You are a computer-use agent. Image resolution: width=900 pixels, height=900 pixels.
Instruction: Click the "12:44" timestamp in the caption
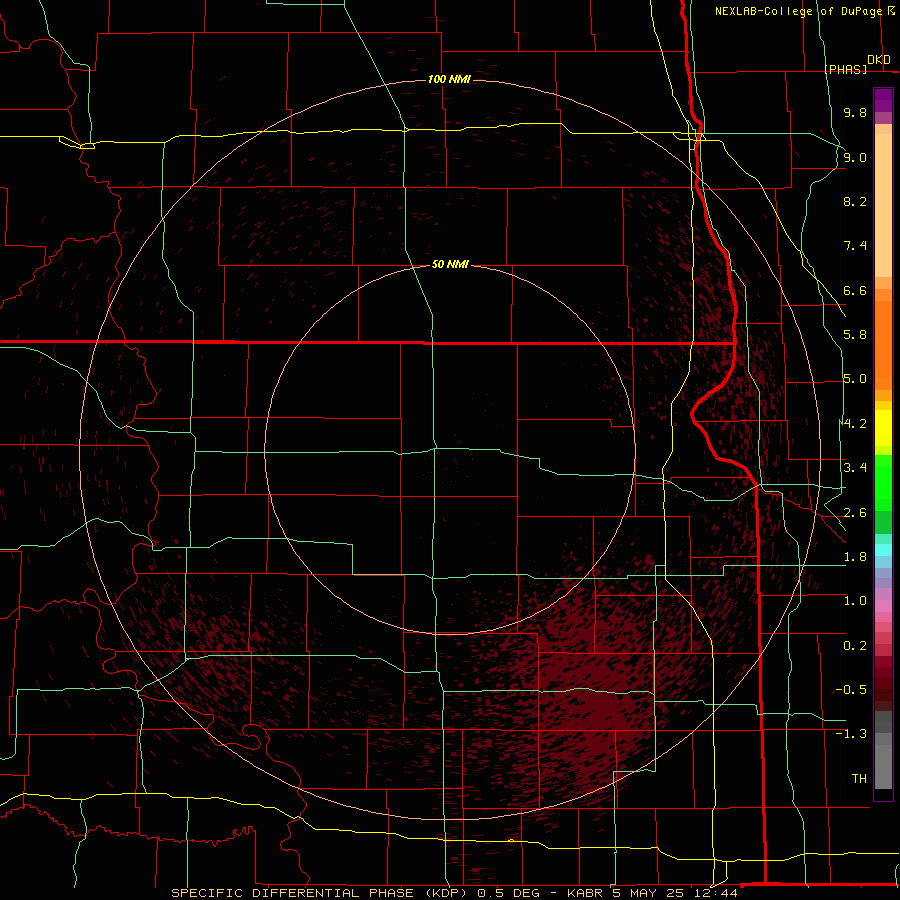718,893
